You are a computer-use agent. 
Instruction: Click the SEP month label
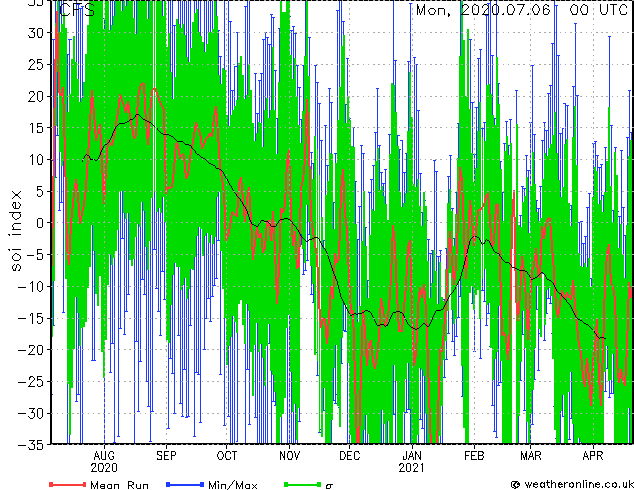click(166, 456)
